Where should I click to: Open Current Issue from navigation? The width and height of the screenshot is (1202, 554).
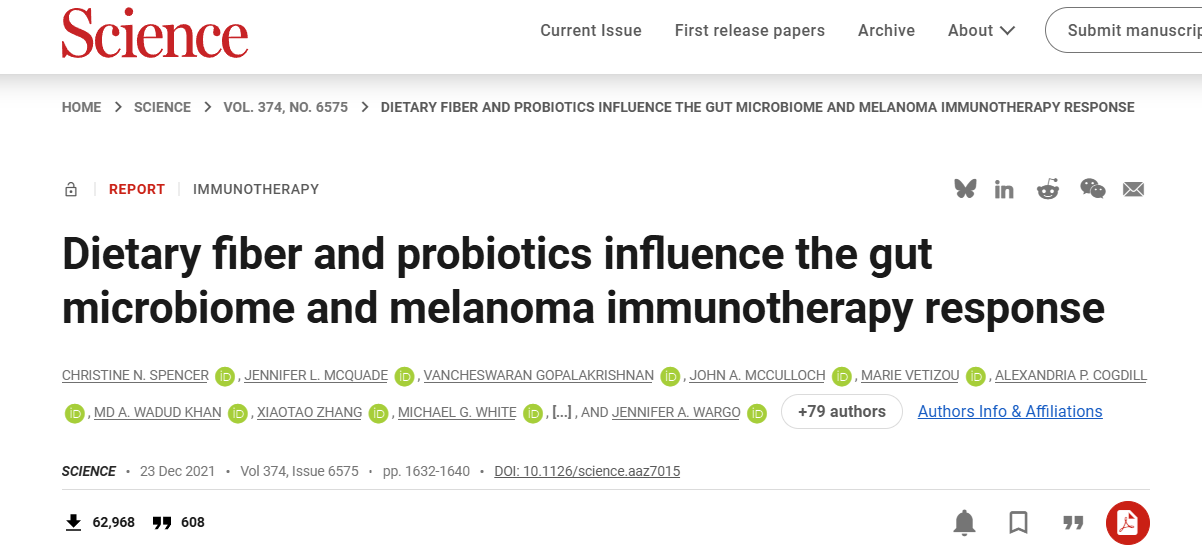(590, 30)
